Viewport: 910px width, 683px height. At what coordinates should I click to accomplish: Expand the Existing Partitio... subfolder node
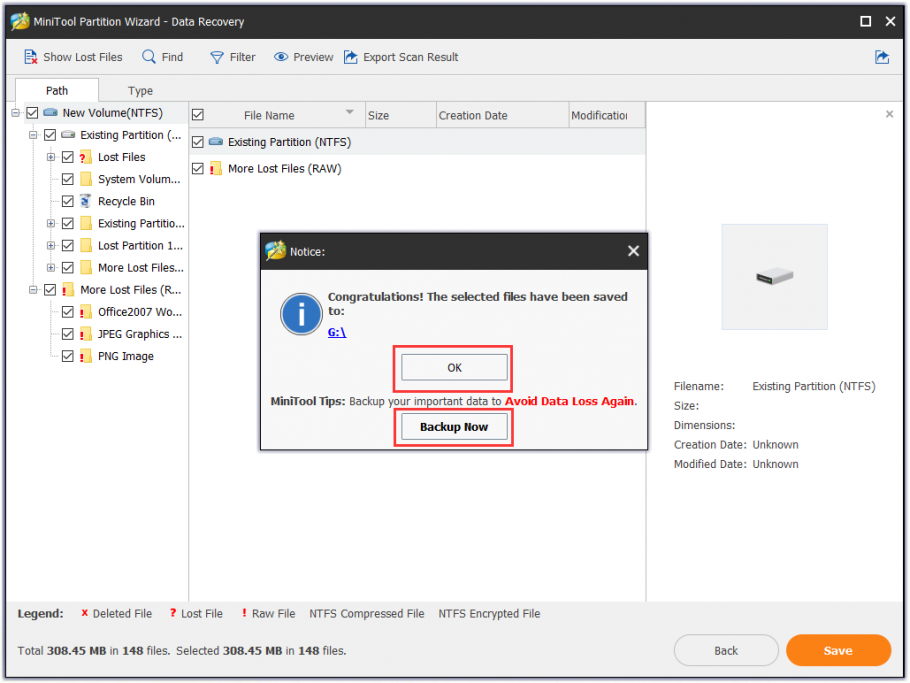coord(51,223)
